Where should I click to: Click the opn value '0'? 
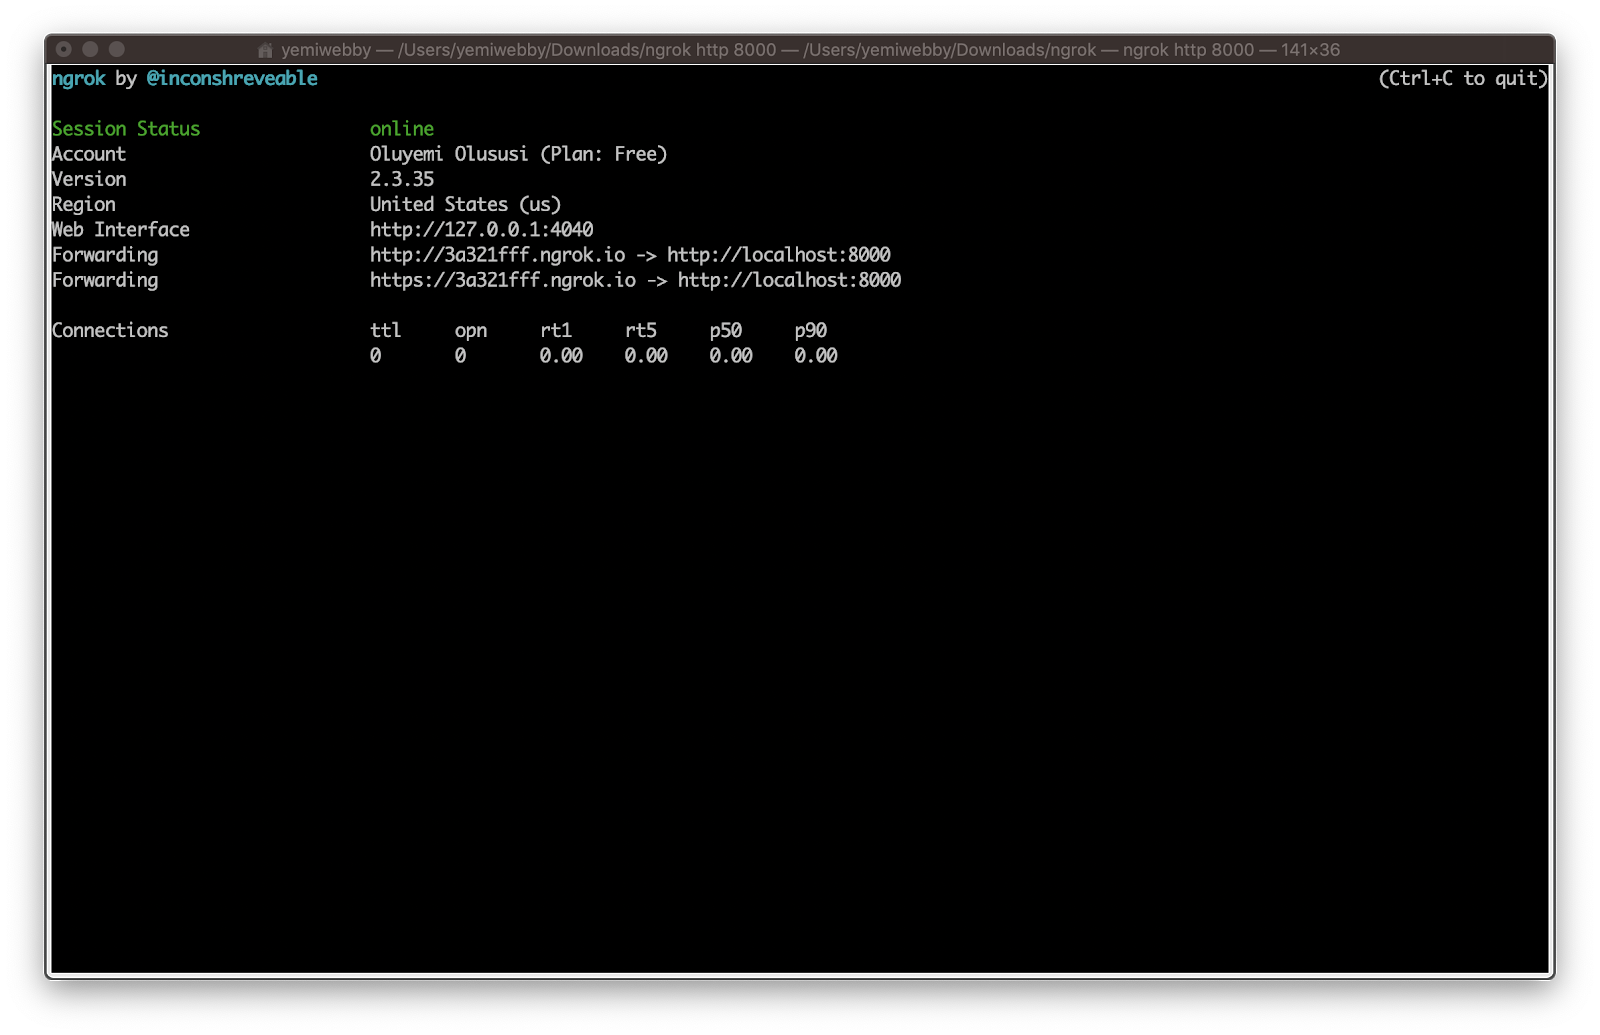pyautogui.click(x=460, y=355)
